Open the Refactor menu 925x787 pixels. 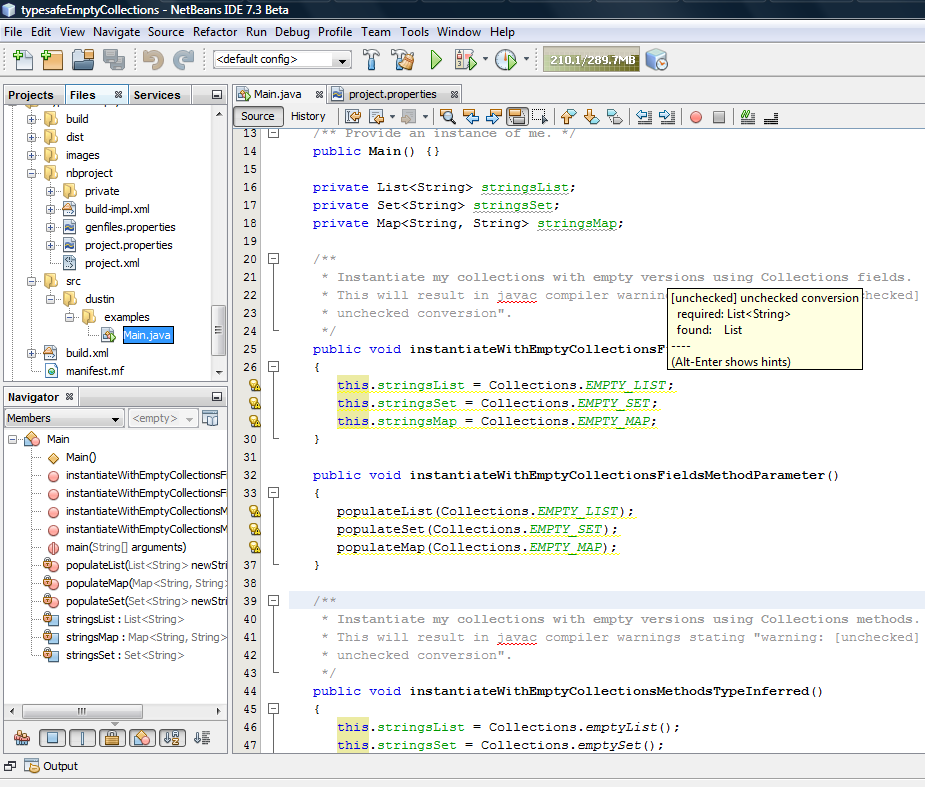coord(215,32)
